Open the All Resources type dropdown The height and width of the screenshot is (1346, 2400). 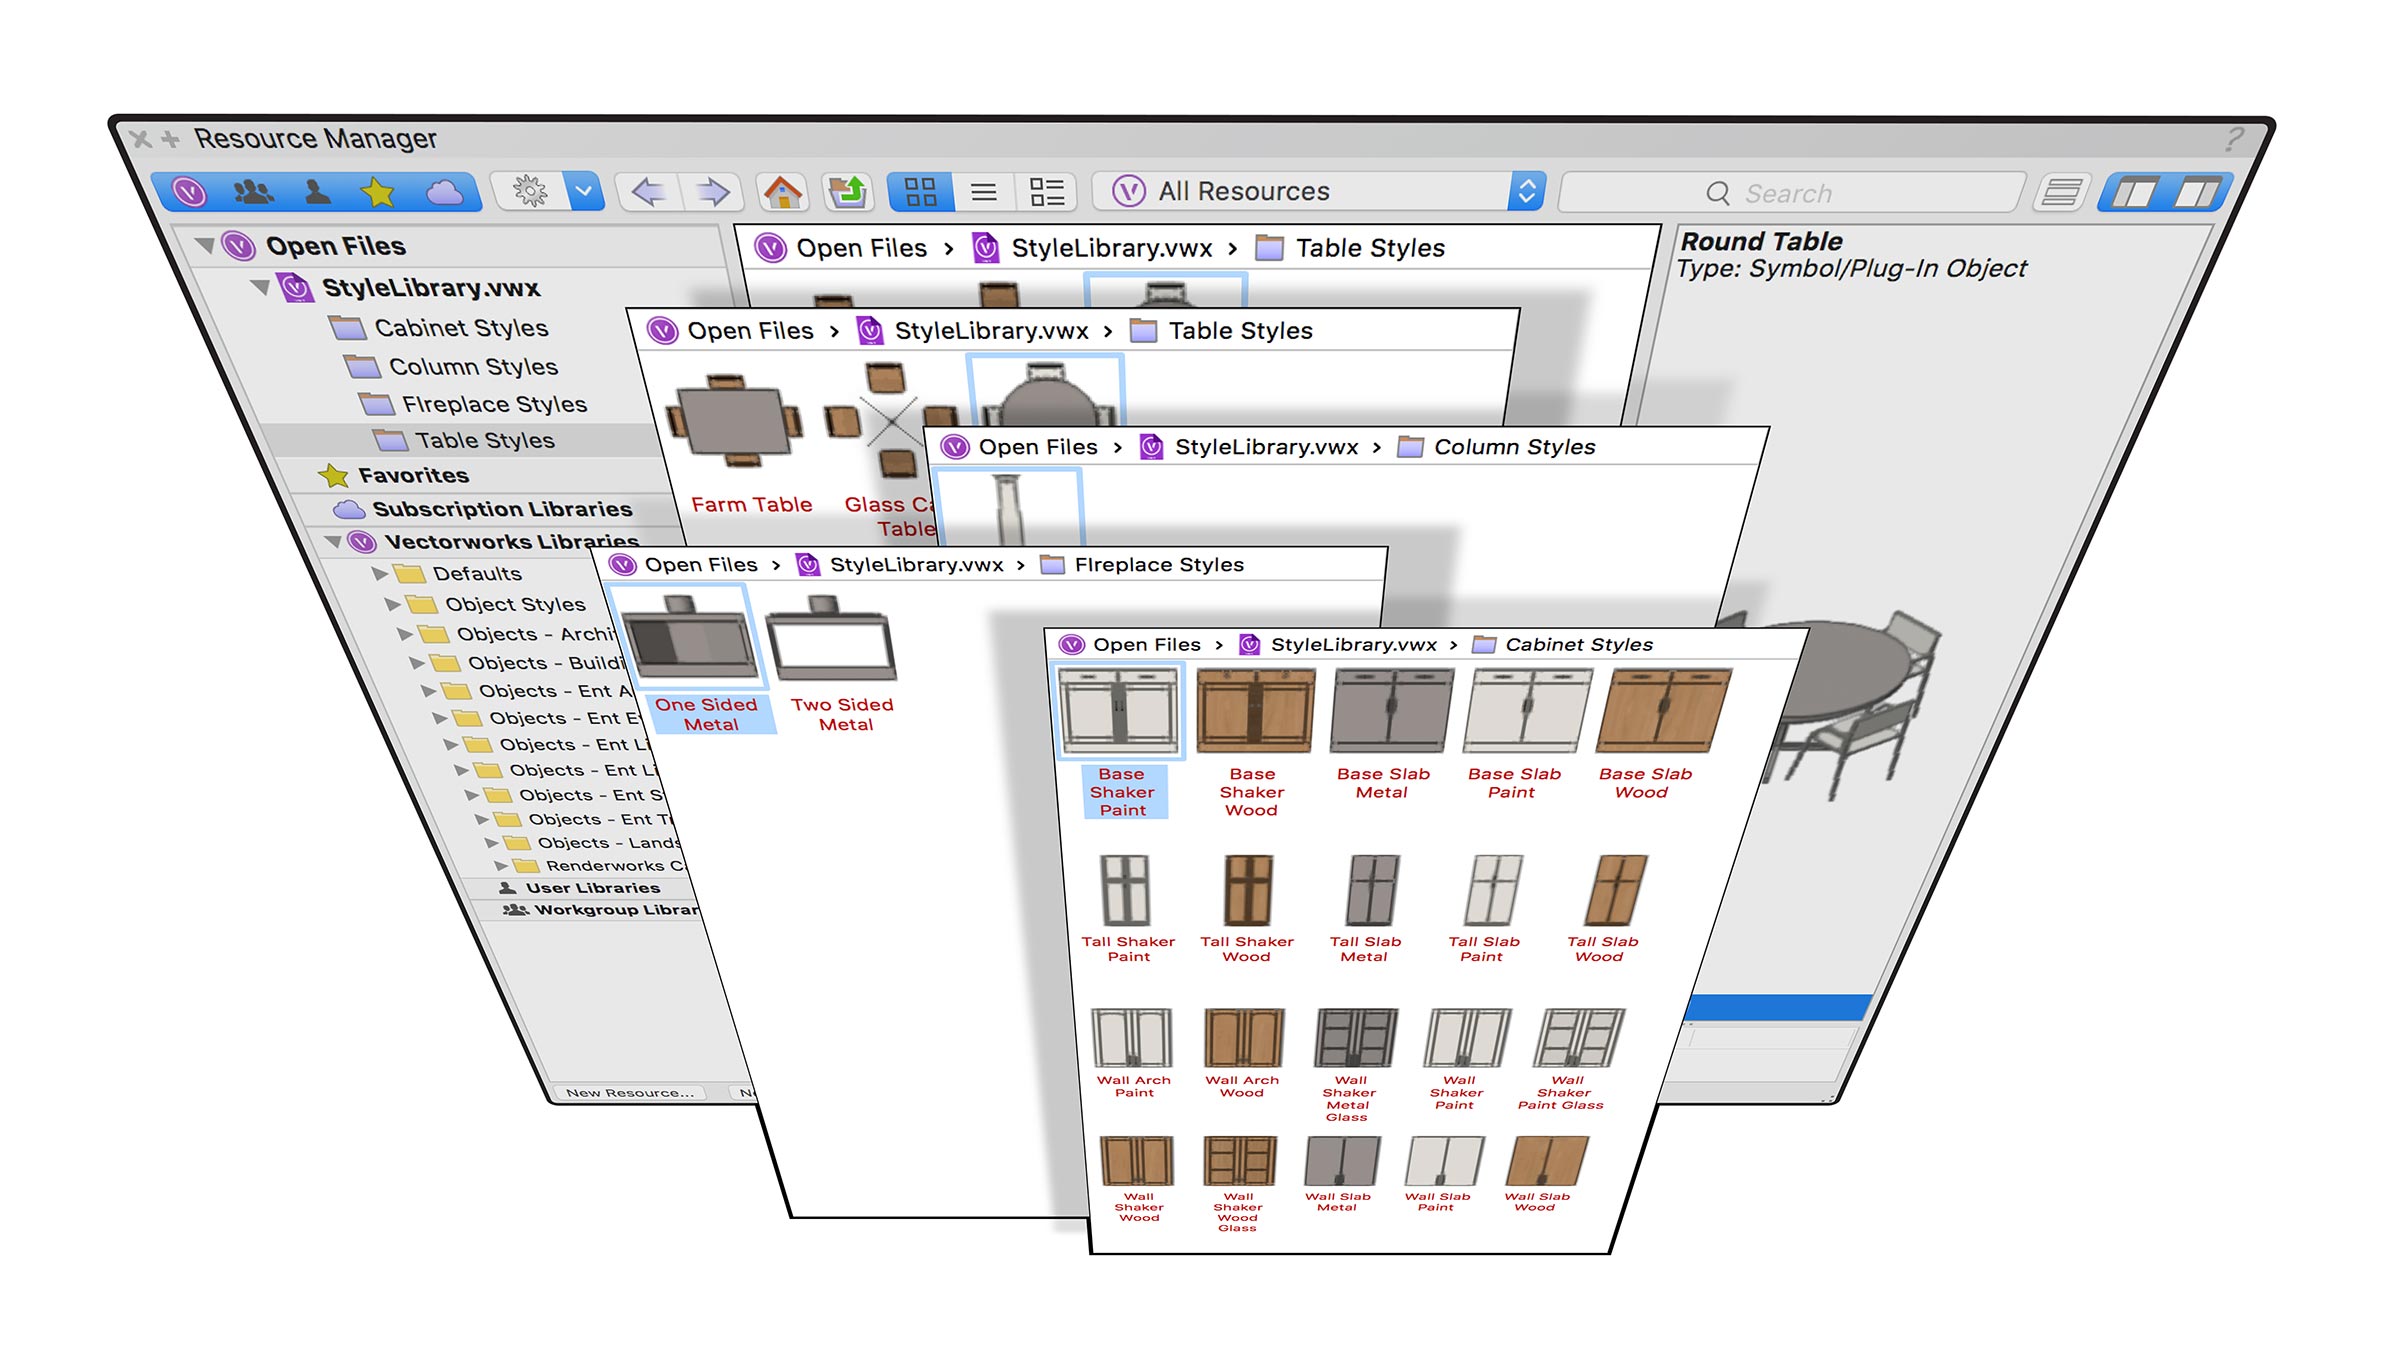click(x=1318, y=191)
